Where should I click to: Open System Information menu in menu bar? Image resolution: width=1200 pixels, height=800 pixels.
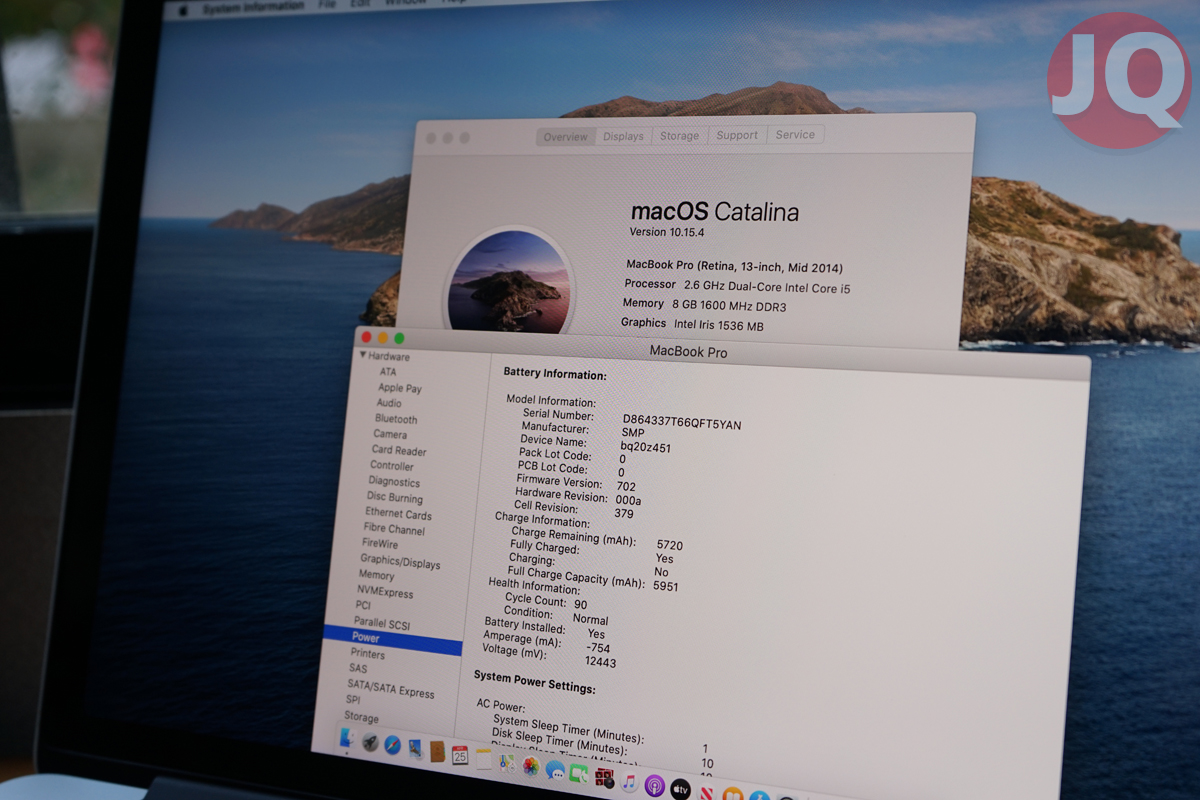coord(253,7)
